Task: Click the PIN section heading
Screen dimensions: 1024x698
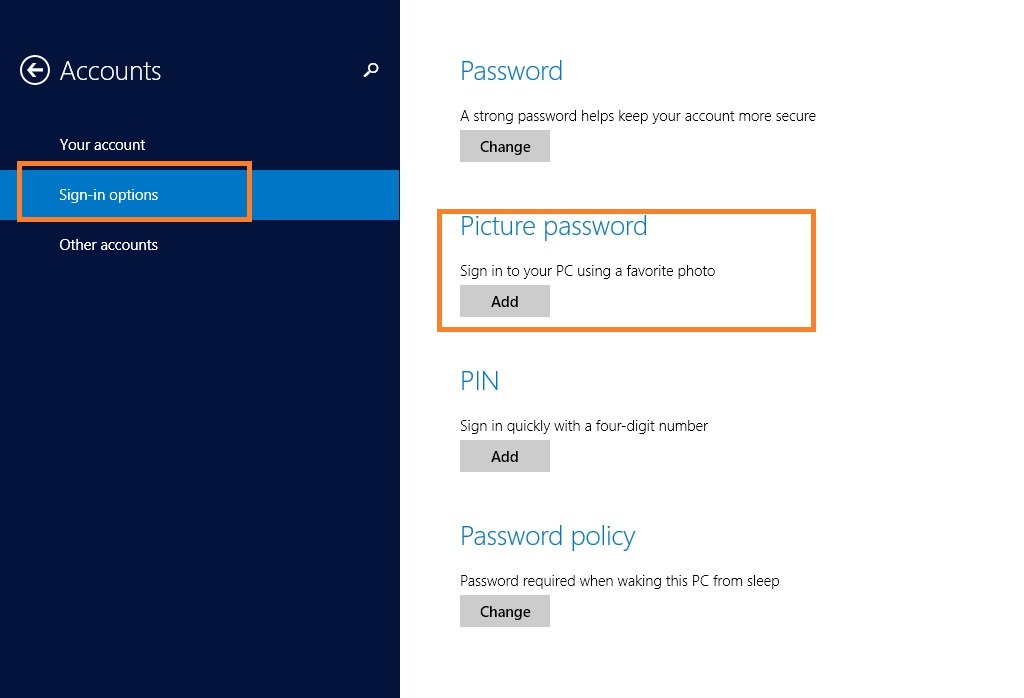Action: tap(479, 381)
